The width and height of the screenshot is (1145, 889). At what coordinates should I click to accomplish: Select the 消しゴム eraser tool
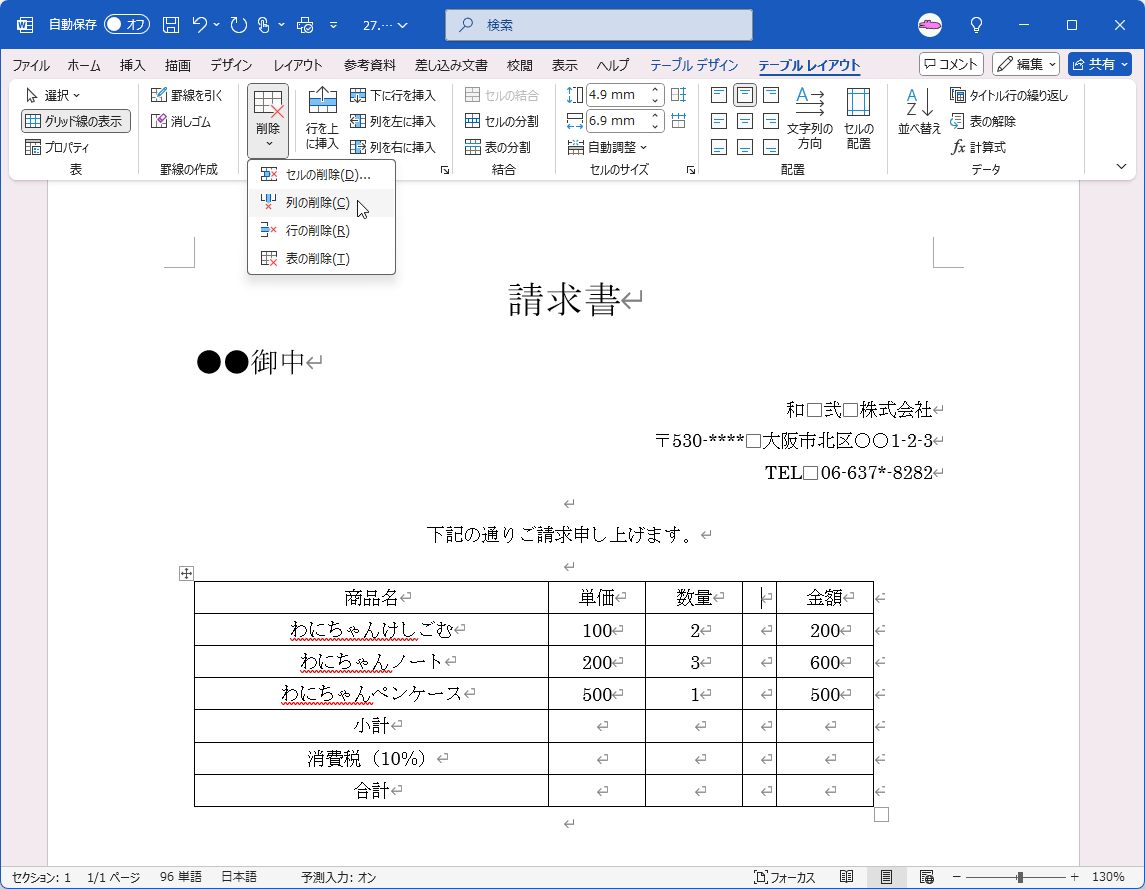(x=181, y=121)
